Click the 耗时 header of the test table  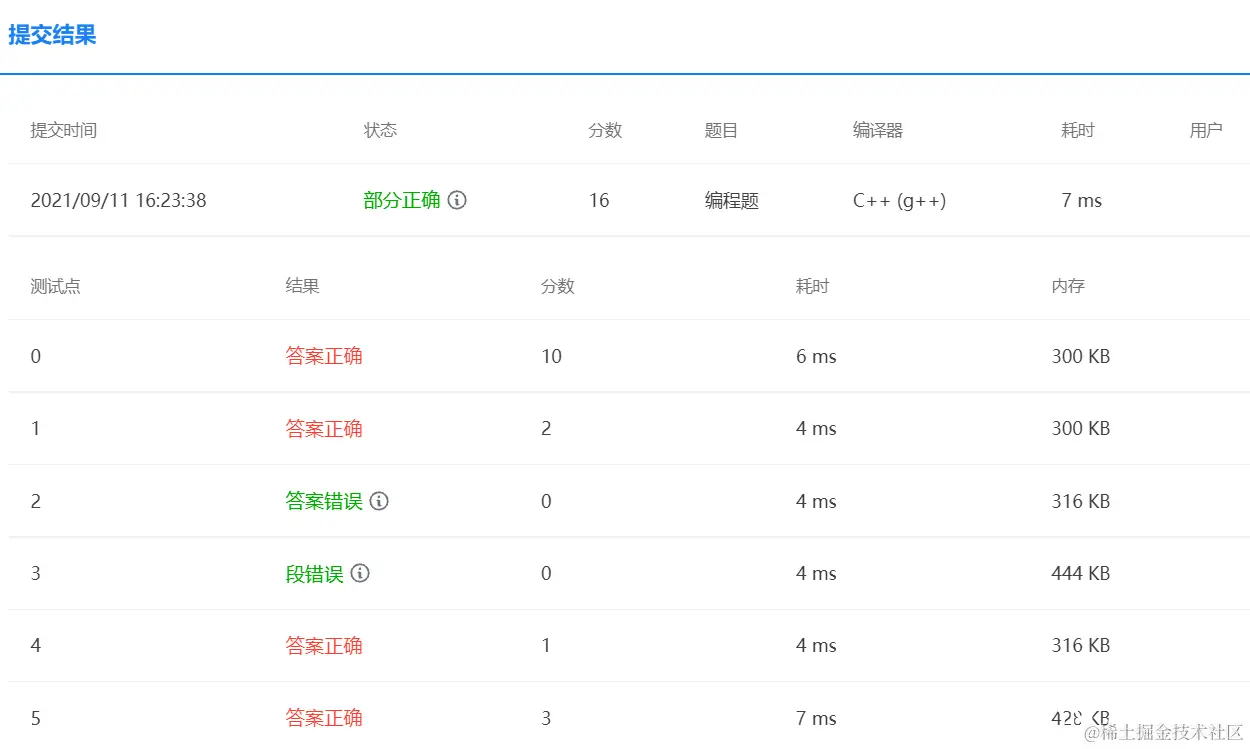812,286
